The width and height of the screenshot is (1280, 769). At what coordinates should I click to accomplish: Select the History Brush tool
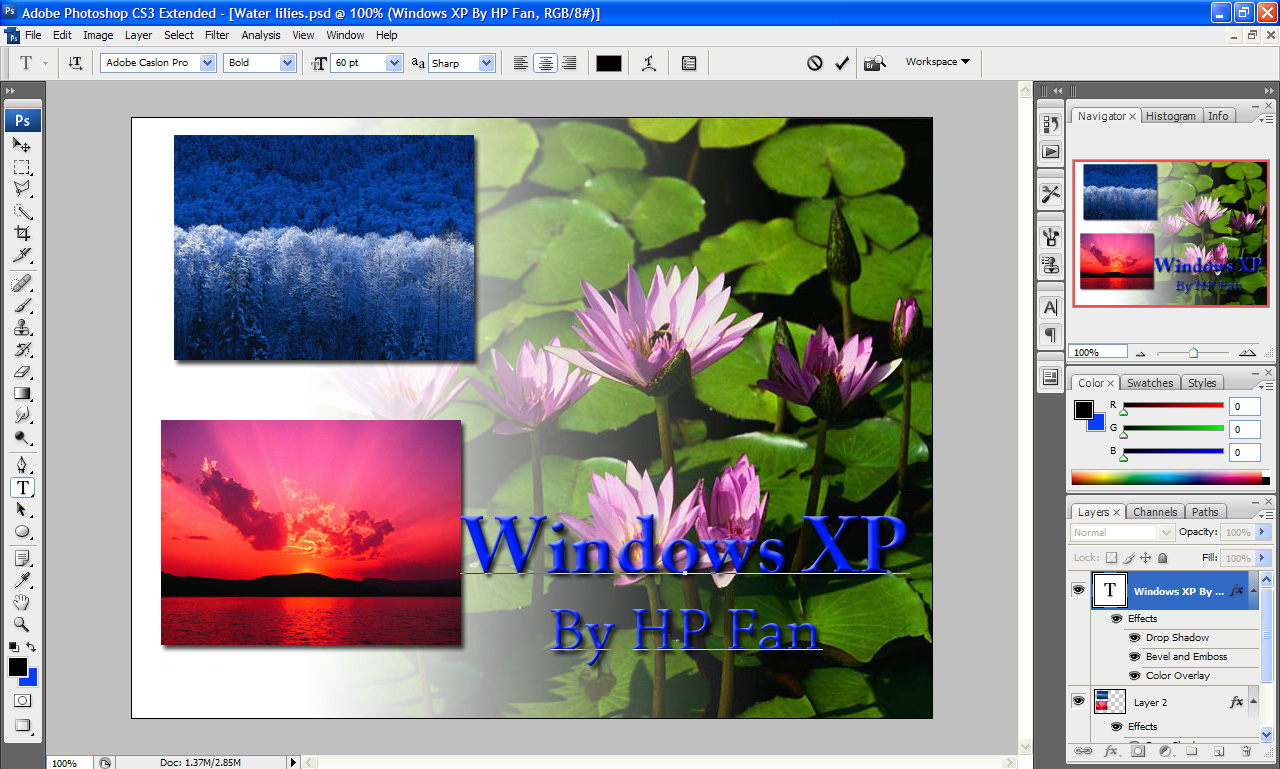pos(22,350)
